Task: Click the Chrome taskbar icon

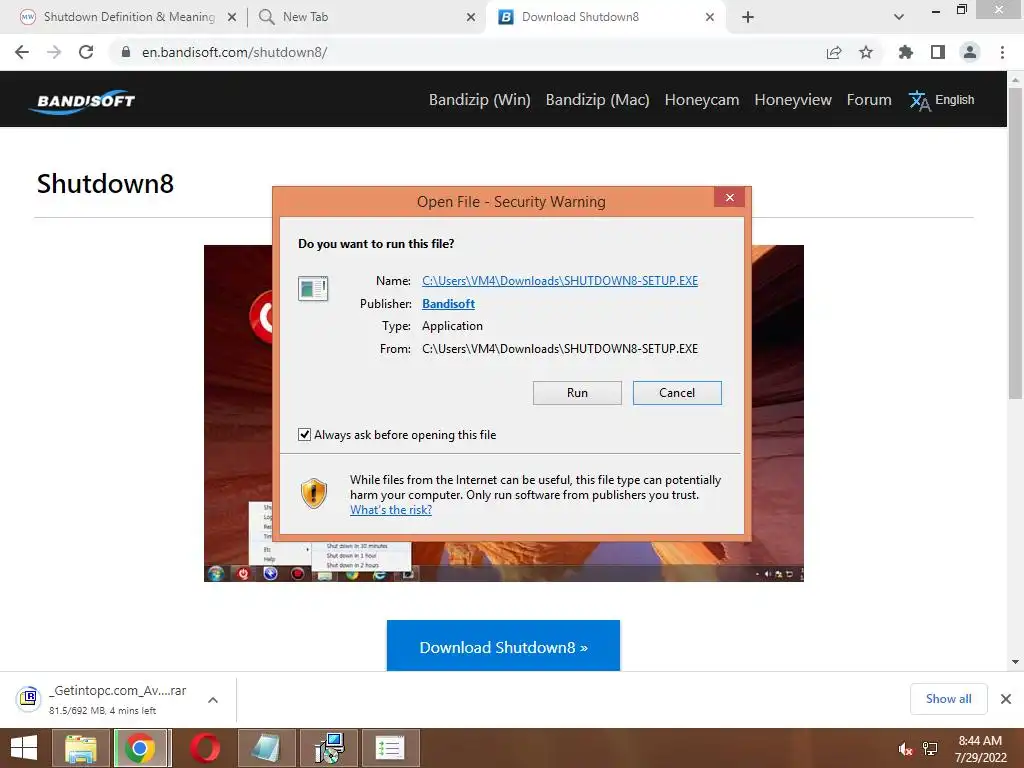Action: coord(140,748)
